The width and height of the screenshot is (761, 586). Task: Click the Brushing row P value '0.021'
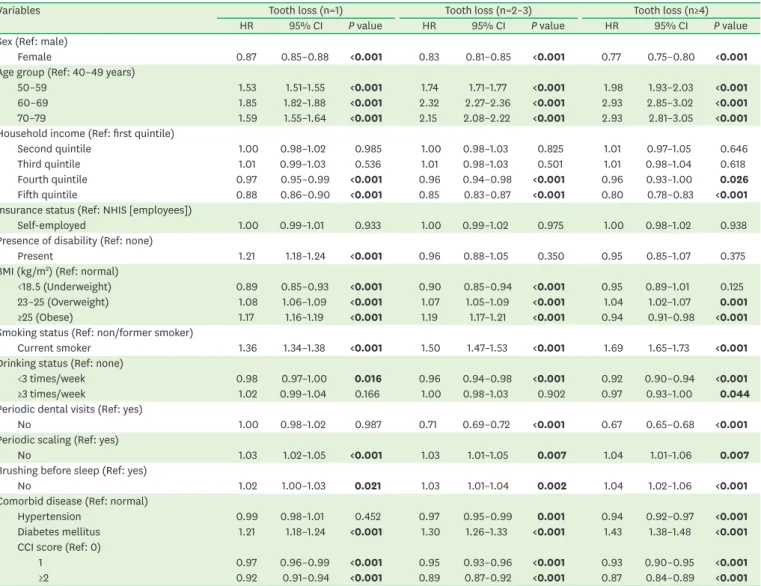pyautogui.click(x=368, y=486)
